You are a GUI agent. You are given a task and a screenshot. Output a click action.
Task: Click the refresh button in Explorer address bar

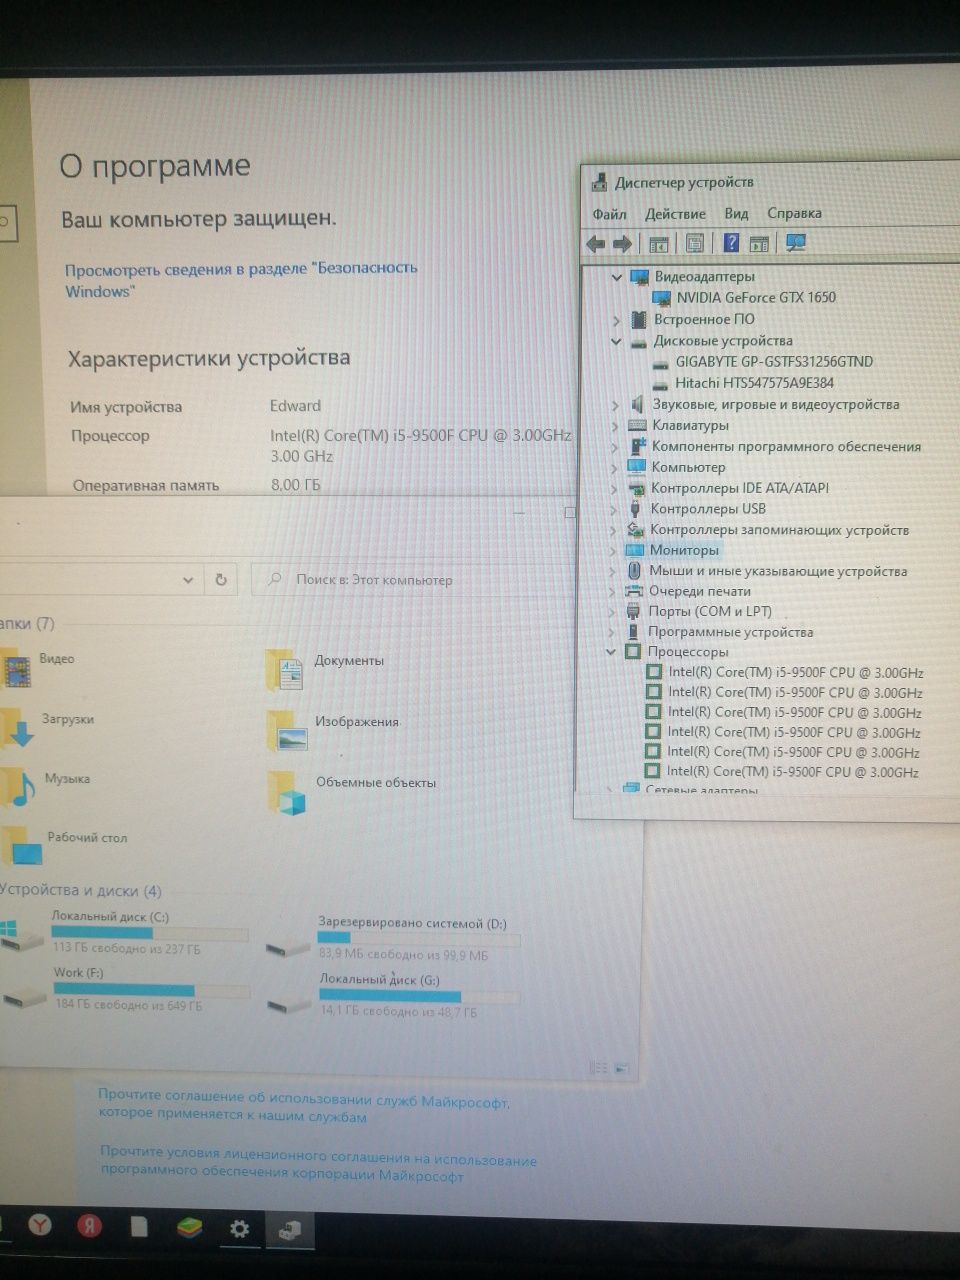pyautogui.click(x=220, y=579)
